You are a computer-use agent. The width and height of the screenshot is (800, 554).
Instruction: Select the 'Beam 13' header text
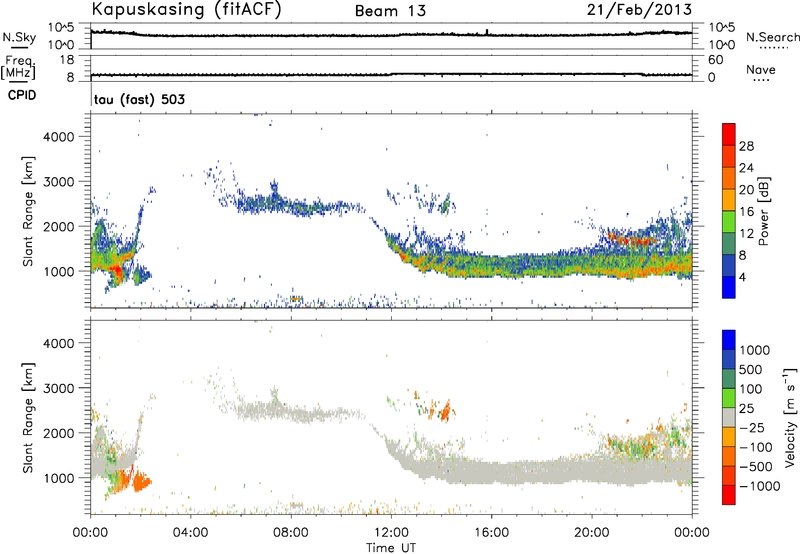[x=390, y=11]
